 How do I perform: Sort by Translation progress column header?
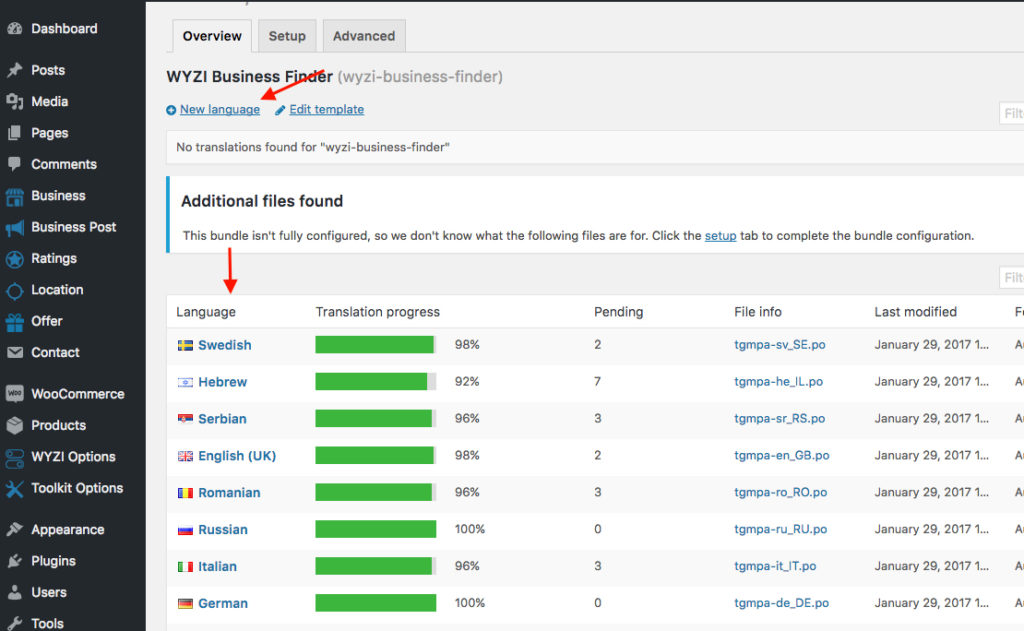click(377, 312)
